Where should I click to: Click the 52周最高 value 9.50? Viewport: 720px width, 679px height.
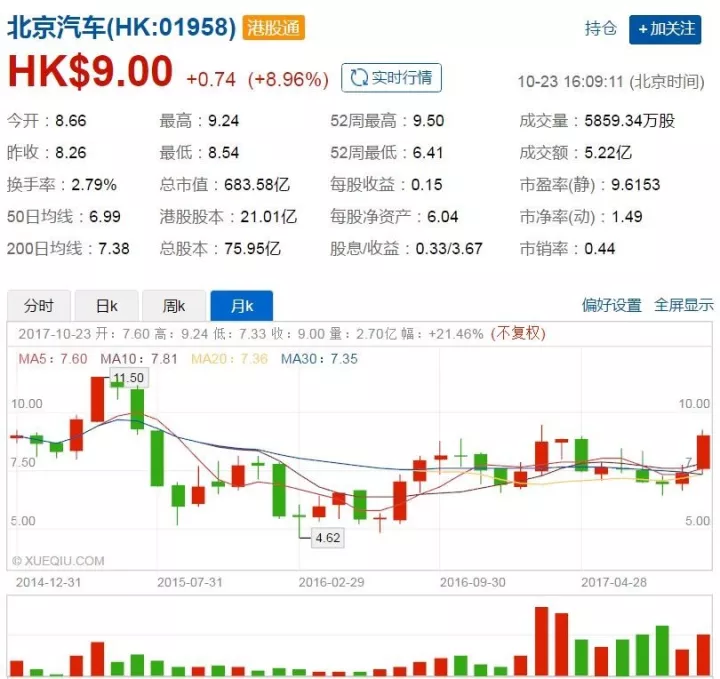pos(428,121)
